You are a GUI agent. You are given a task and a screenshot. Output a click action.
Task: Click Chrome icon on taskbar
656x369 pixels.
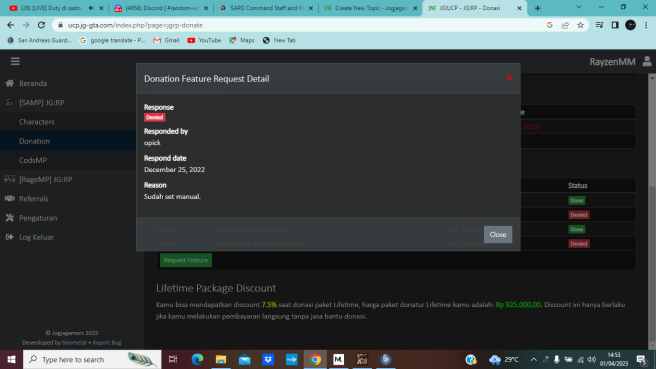click(315, 359)
